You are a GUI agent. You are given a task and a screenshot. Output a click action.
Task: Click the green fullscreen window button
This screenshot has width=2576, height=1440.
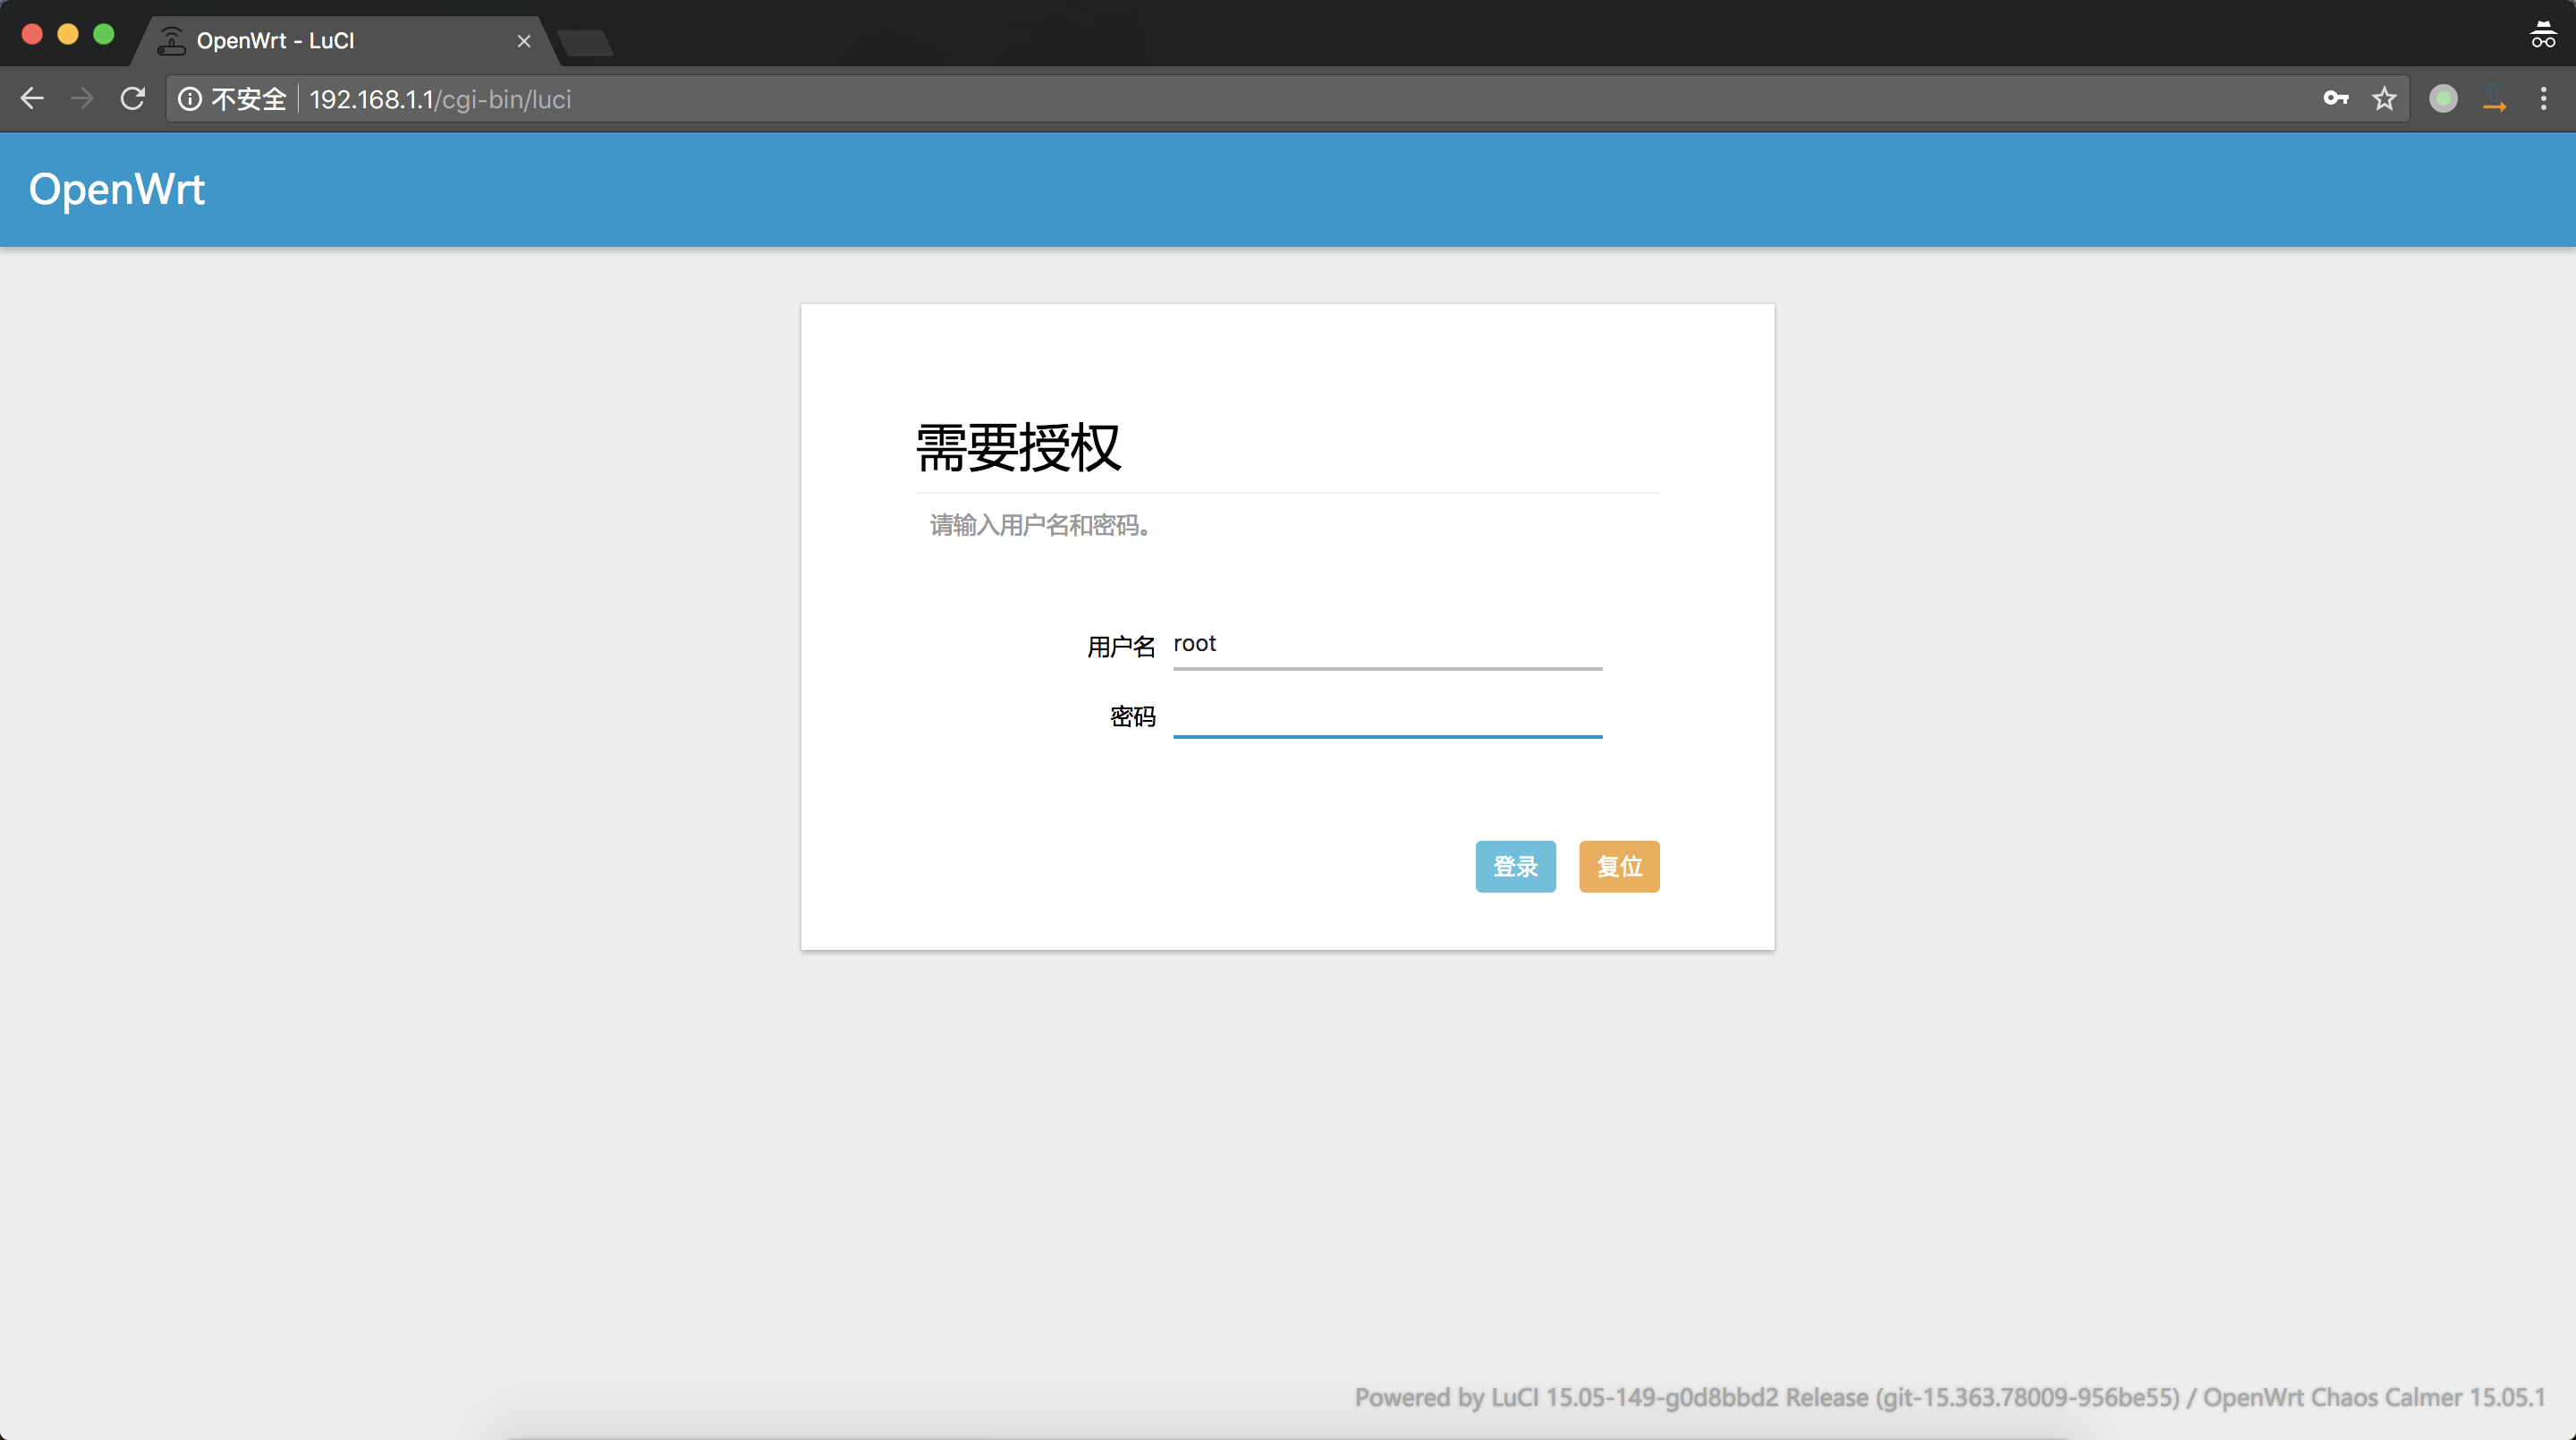[x=104, y=34]
